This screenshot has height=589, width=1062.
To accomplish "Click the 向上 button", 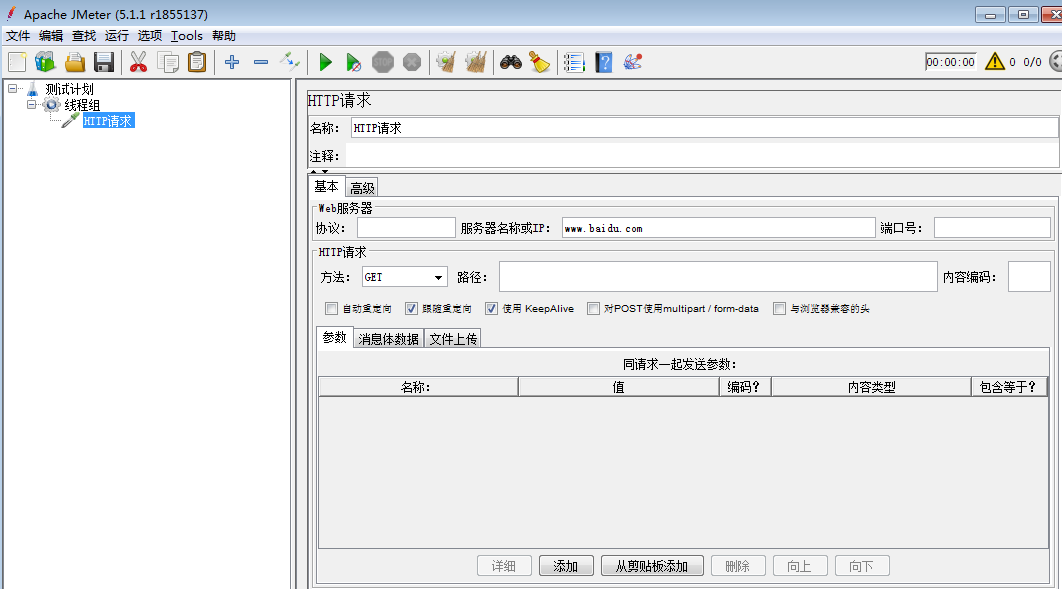I will coord(800,566).
